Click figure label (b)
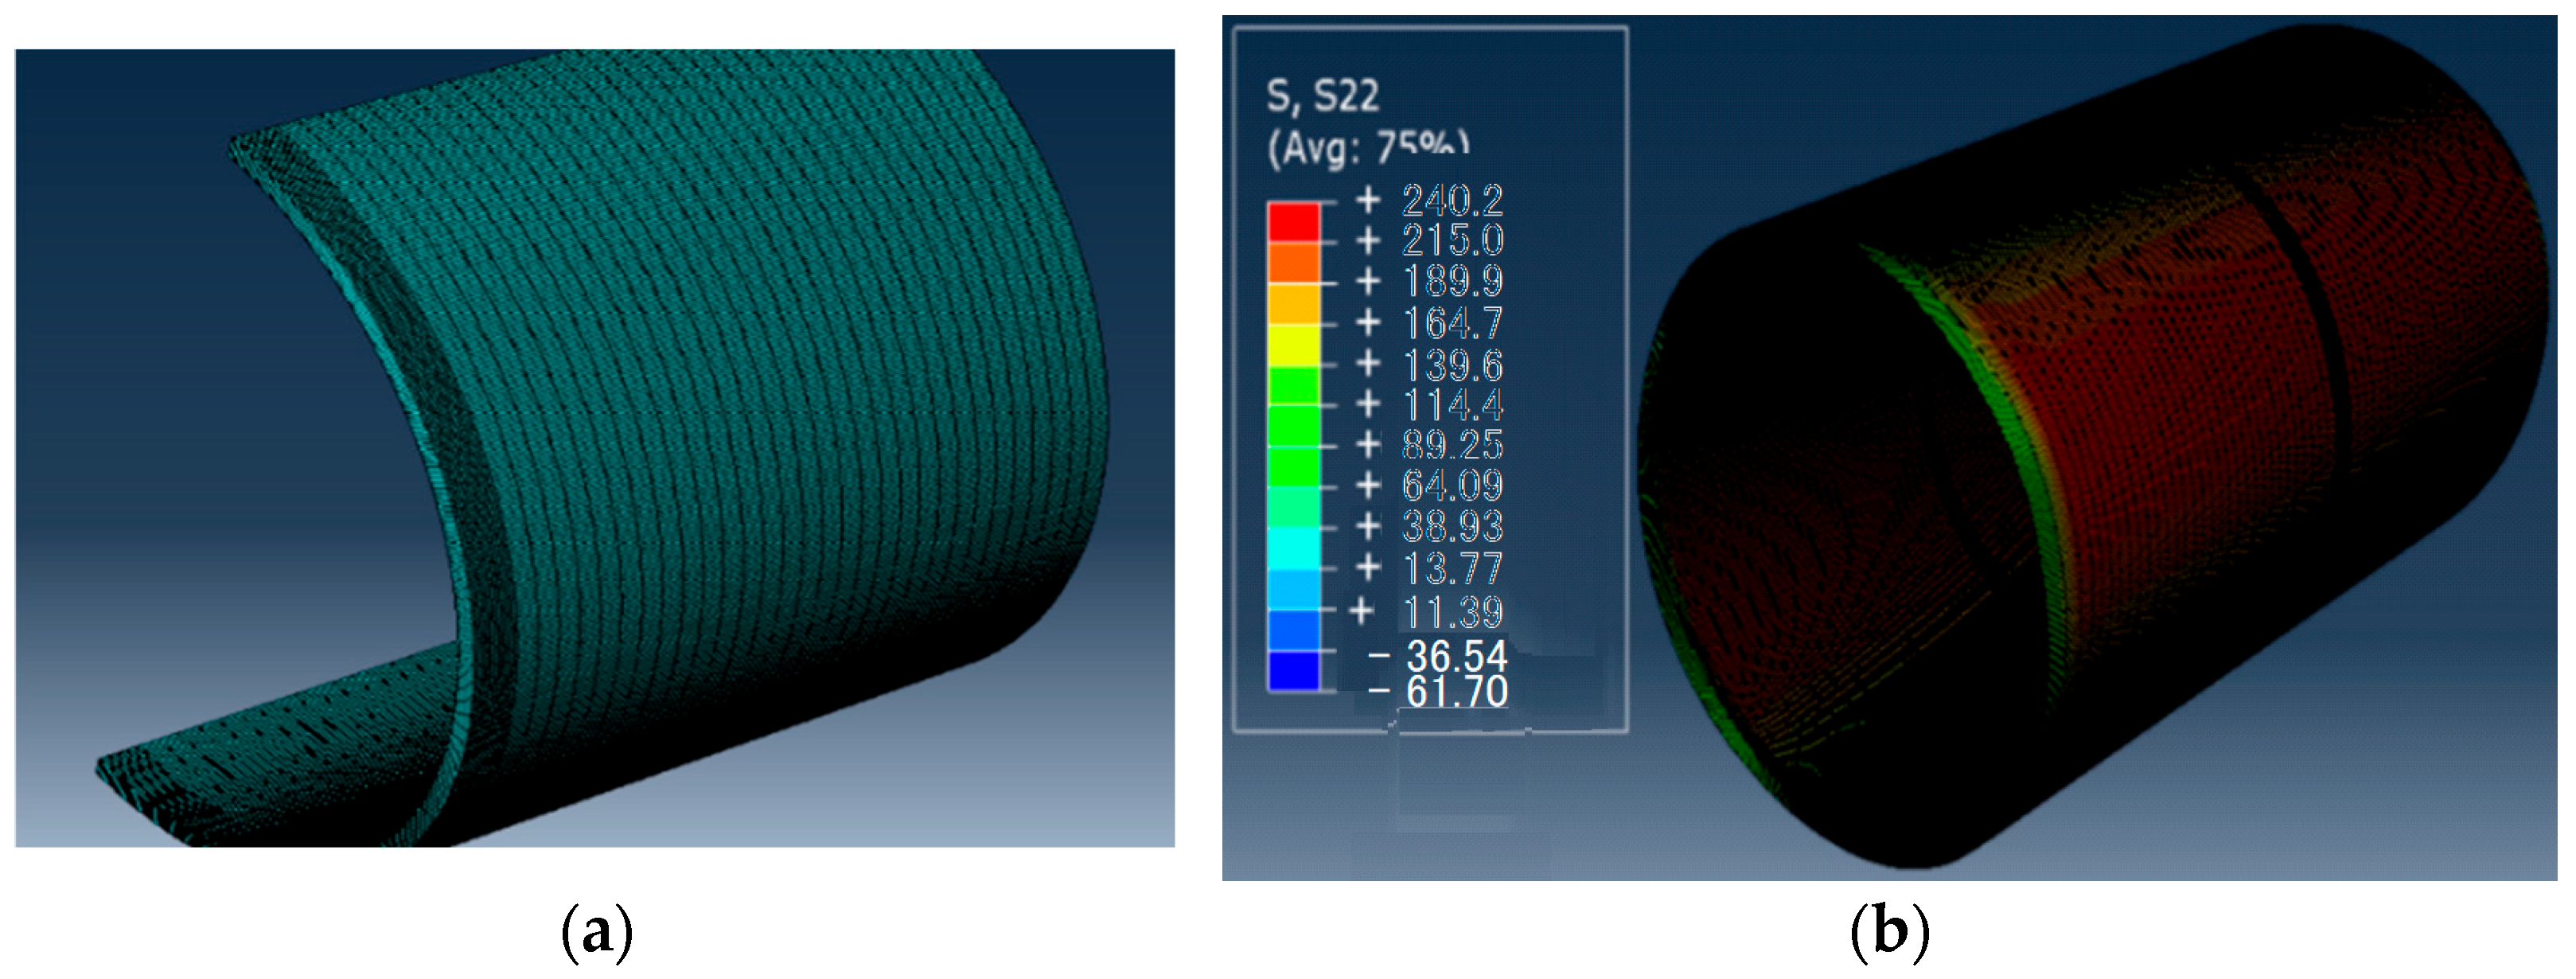Image resolution: width=2576 pixels, height=979 pixels. point(1889,932)
